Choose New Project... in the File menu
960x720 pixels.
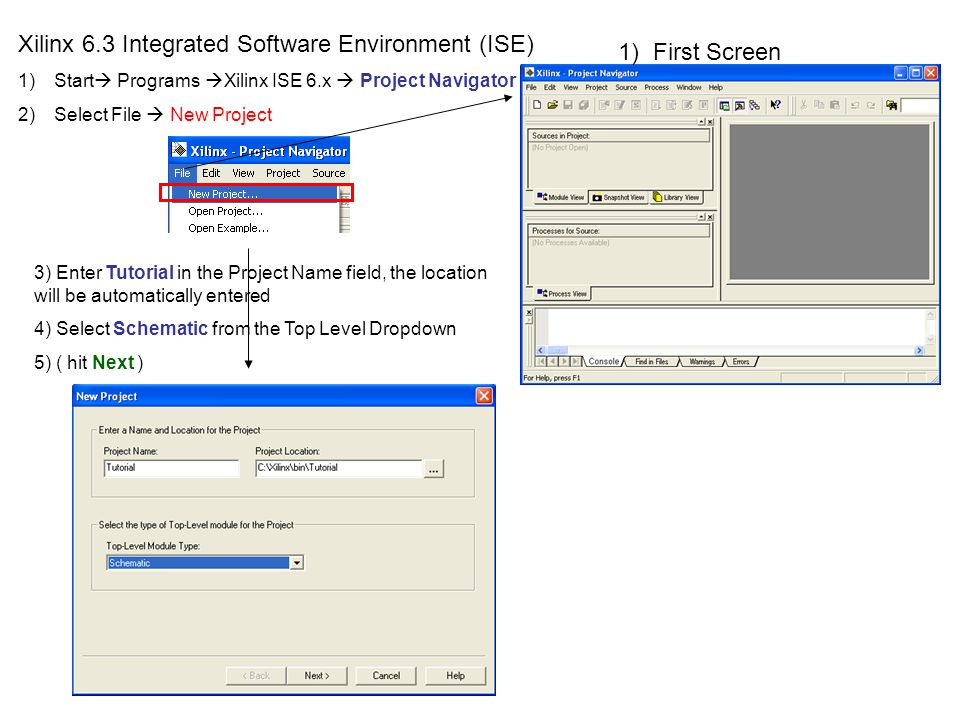(x=254, y=193)
